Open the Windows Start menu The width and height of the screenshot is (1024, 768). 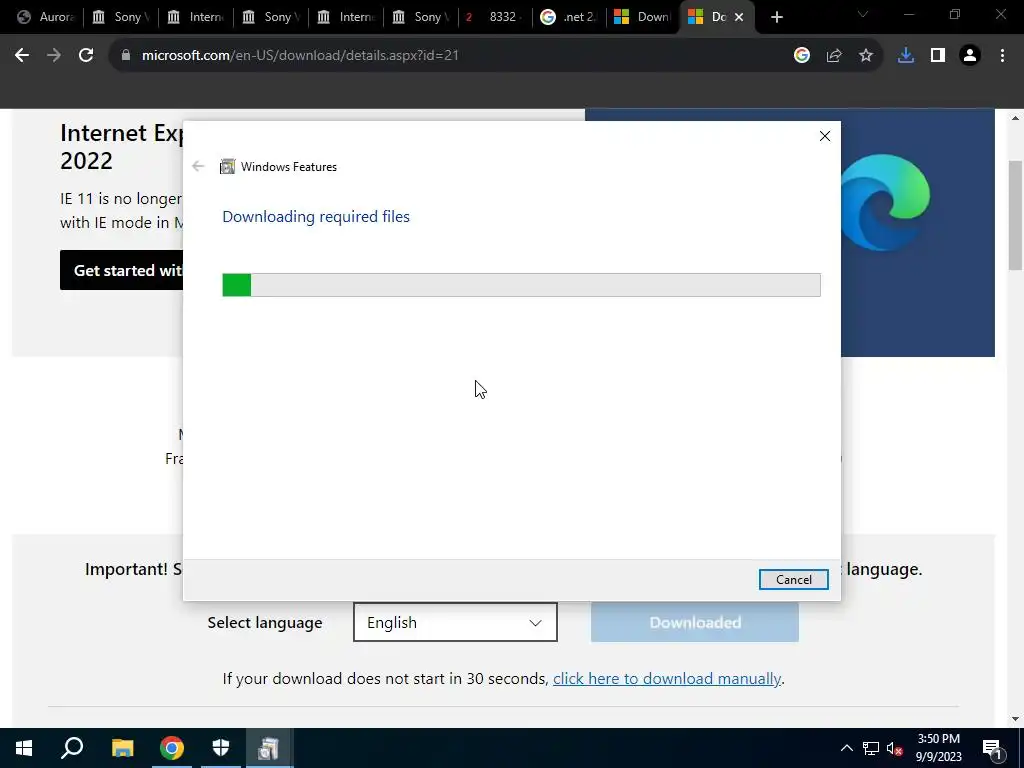pyautogui.click(x=24, y=748)
